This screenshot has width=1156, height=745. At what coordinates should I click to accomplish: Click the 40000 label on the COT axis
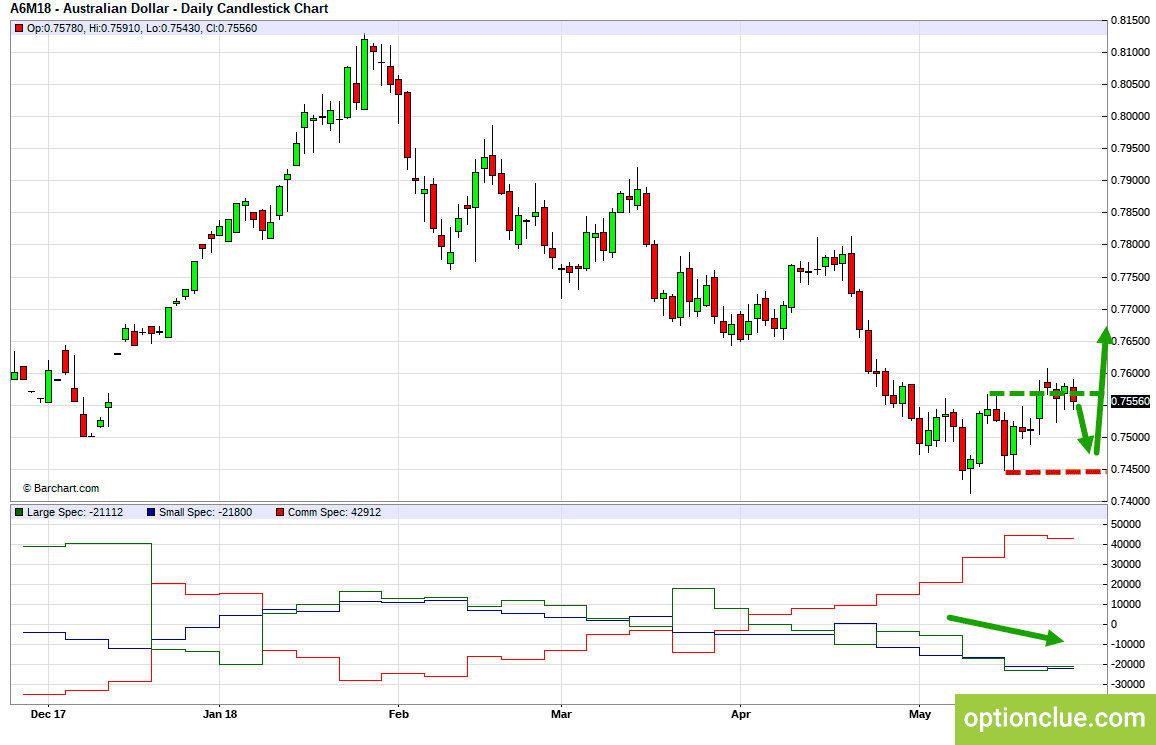point(1127,545)
